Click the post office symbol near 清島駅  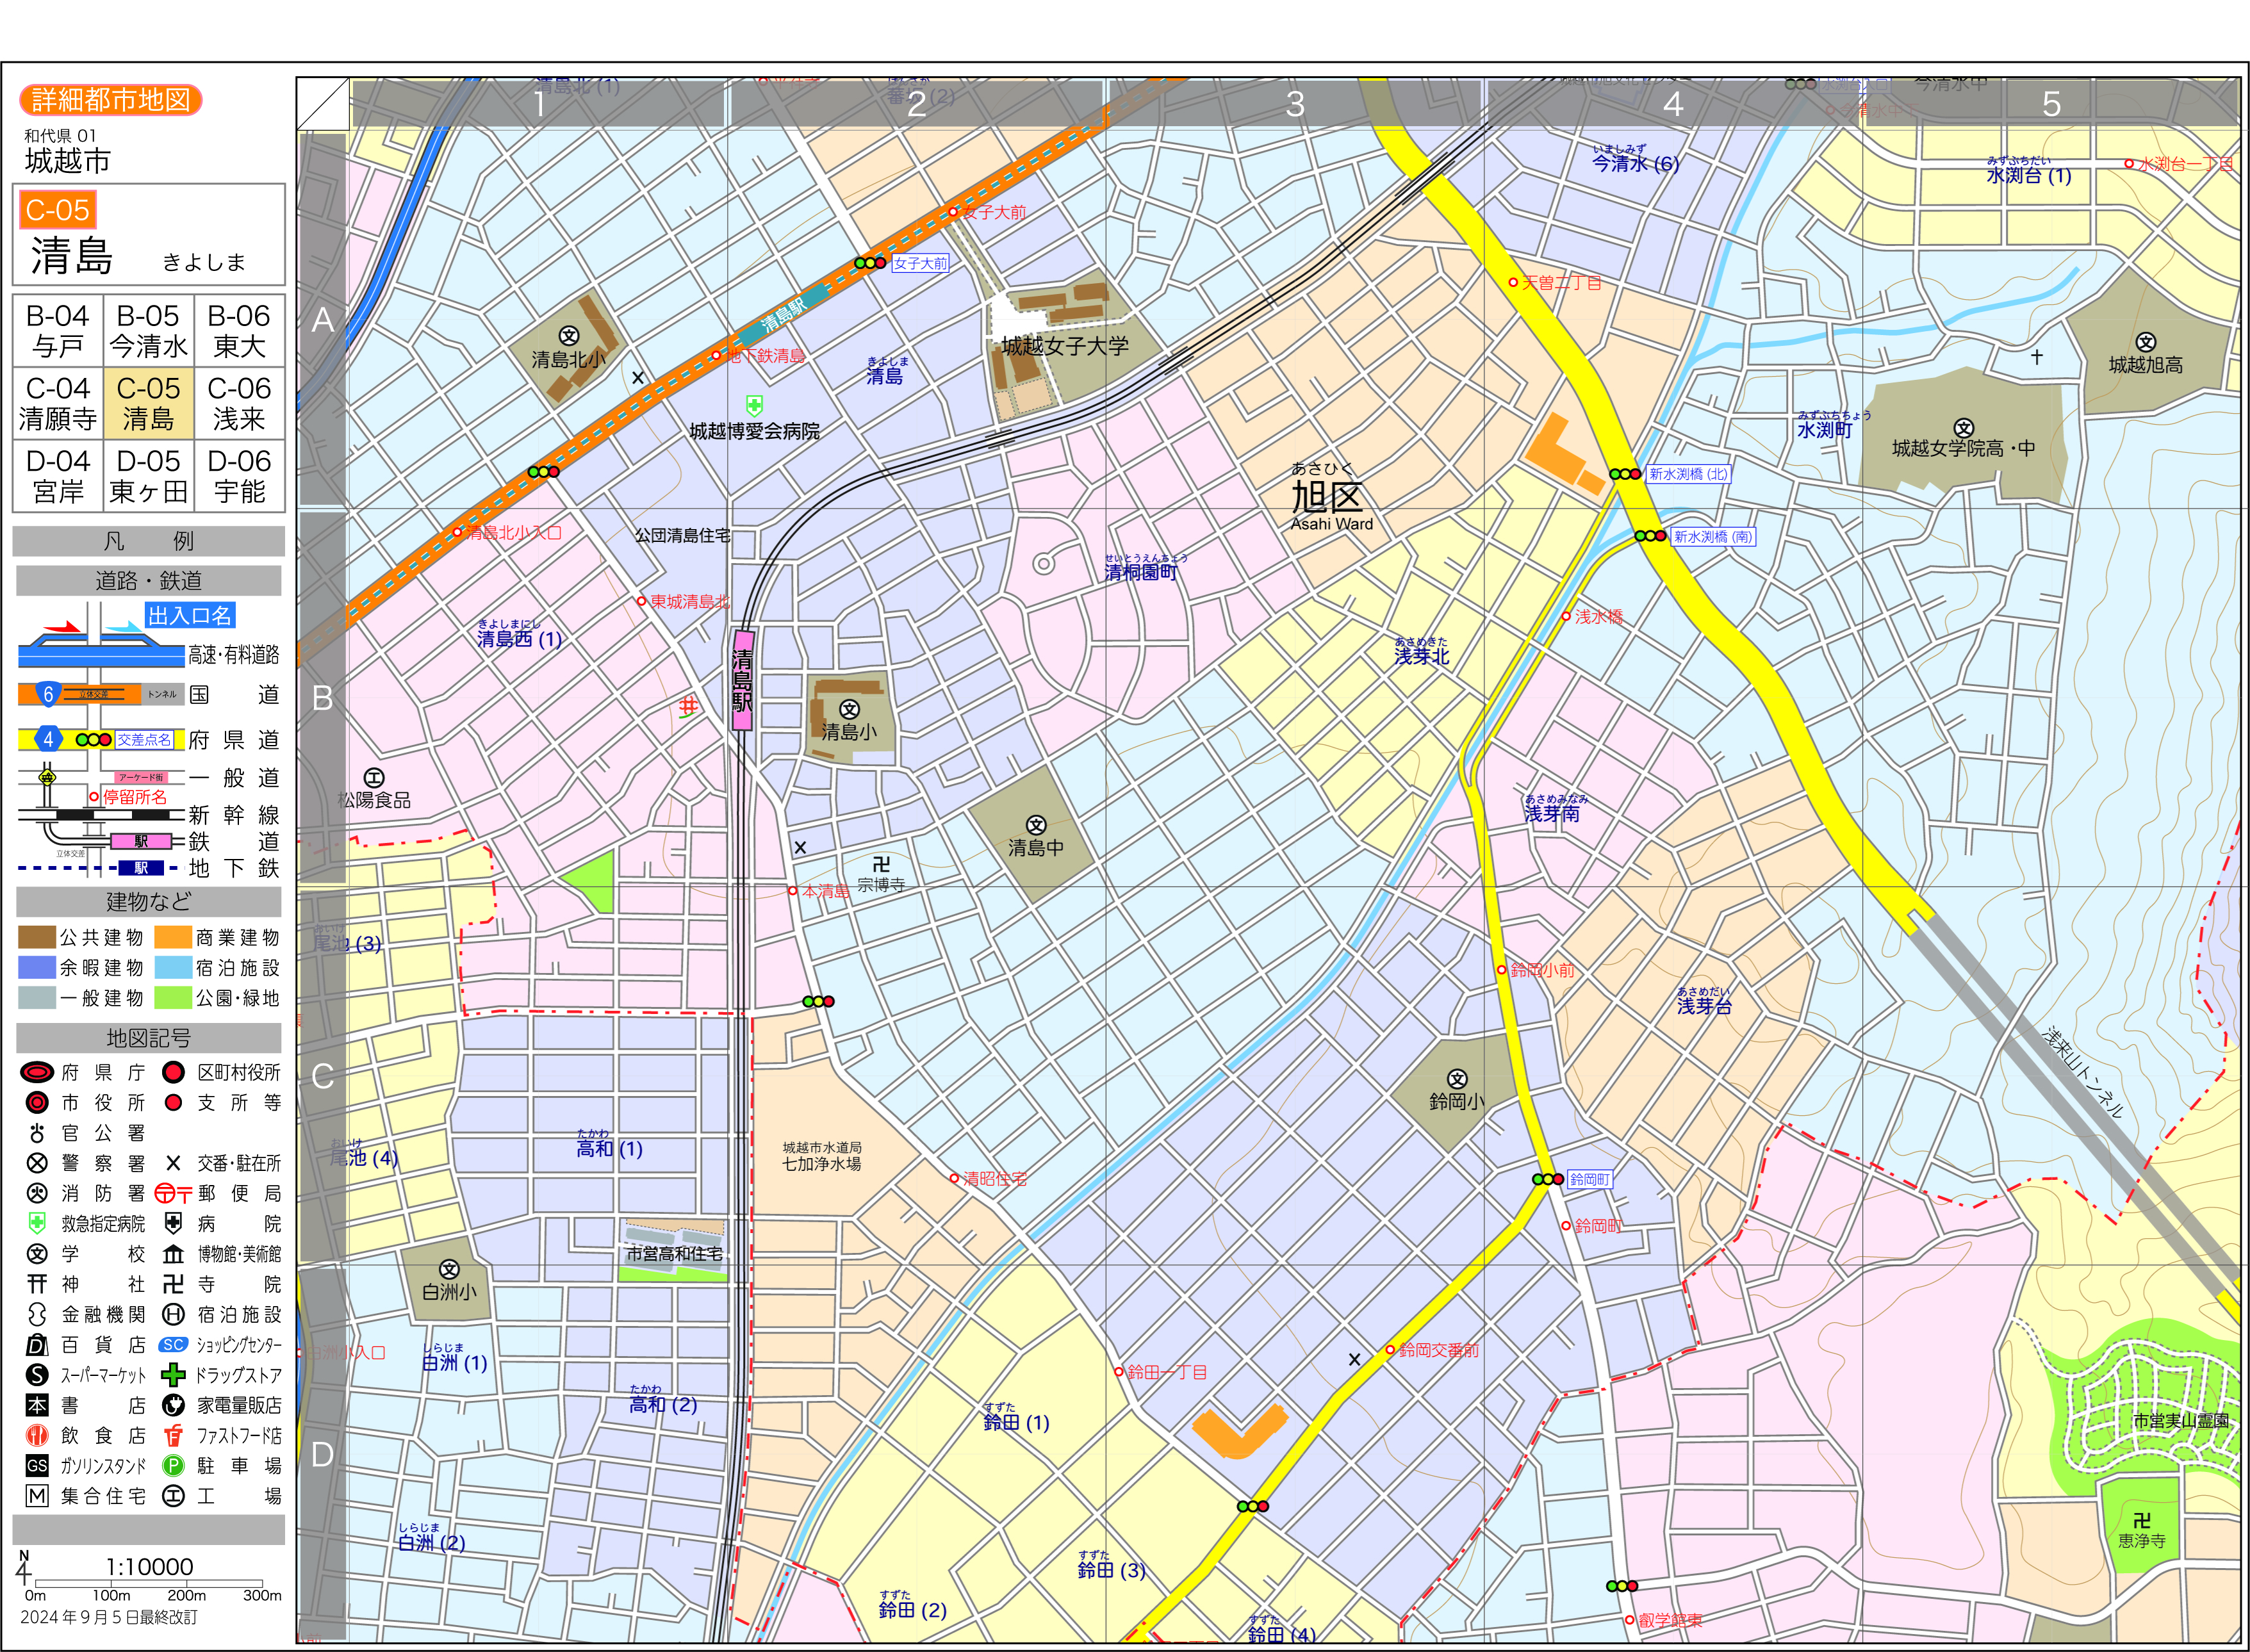click(688, 706)
